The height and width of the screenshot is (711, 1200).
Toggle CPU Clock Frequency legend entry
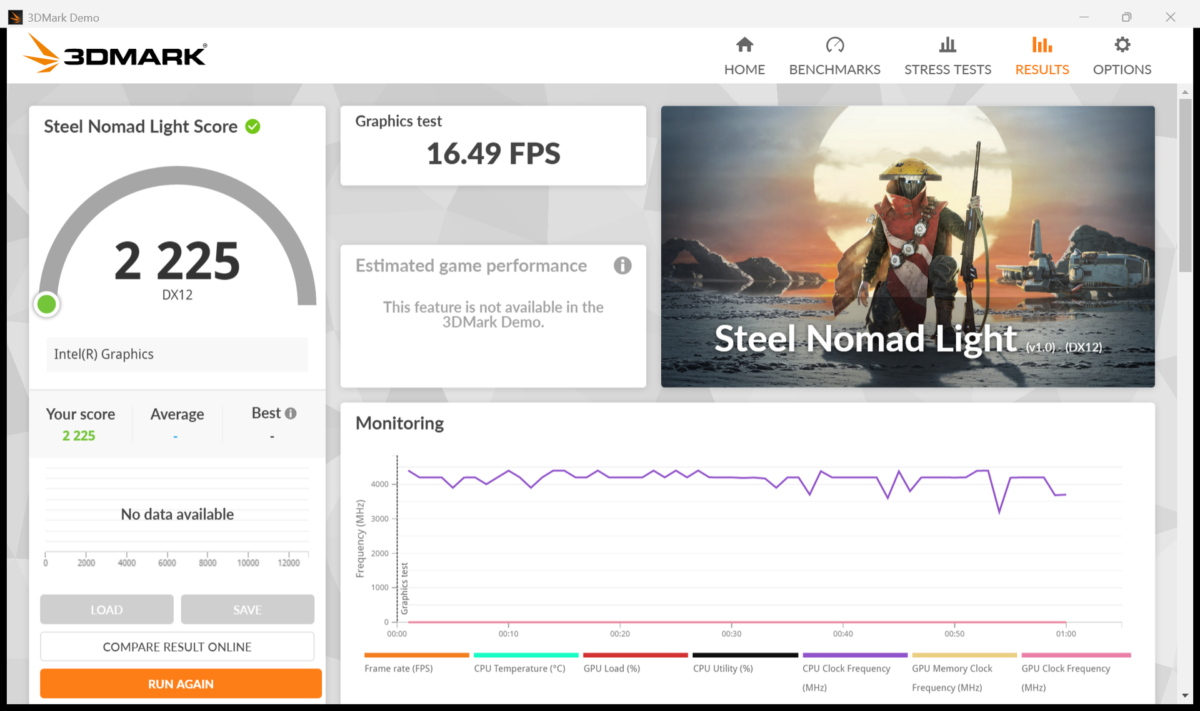[x=854, y=672]
